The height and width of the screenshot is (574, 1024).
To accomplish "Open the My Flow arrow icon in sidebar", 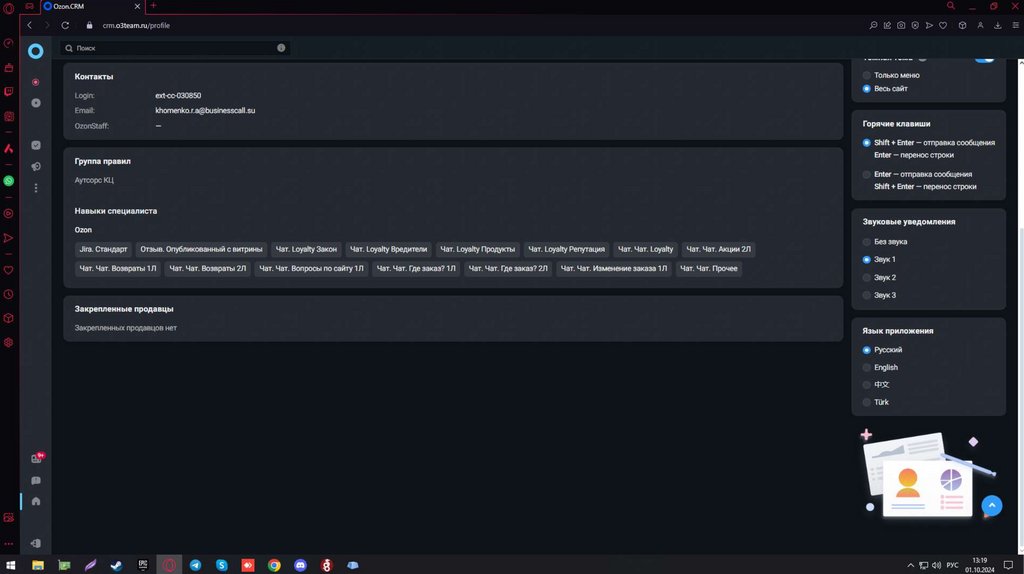I will click(8, 238).
